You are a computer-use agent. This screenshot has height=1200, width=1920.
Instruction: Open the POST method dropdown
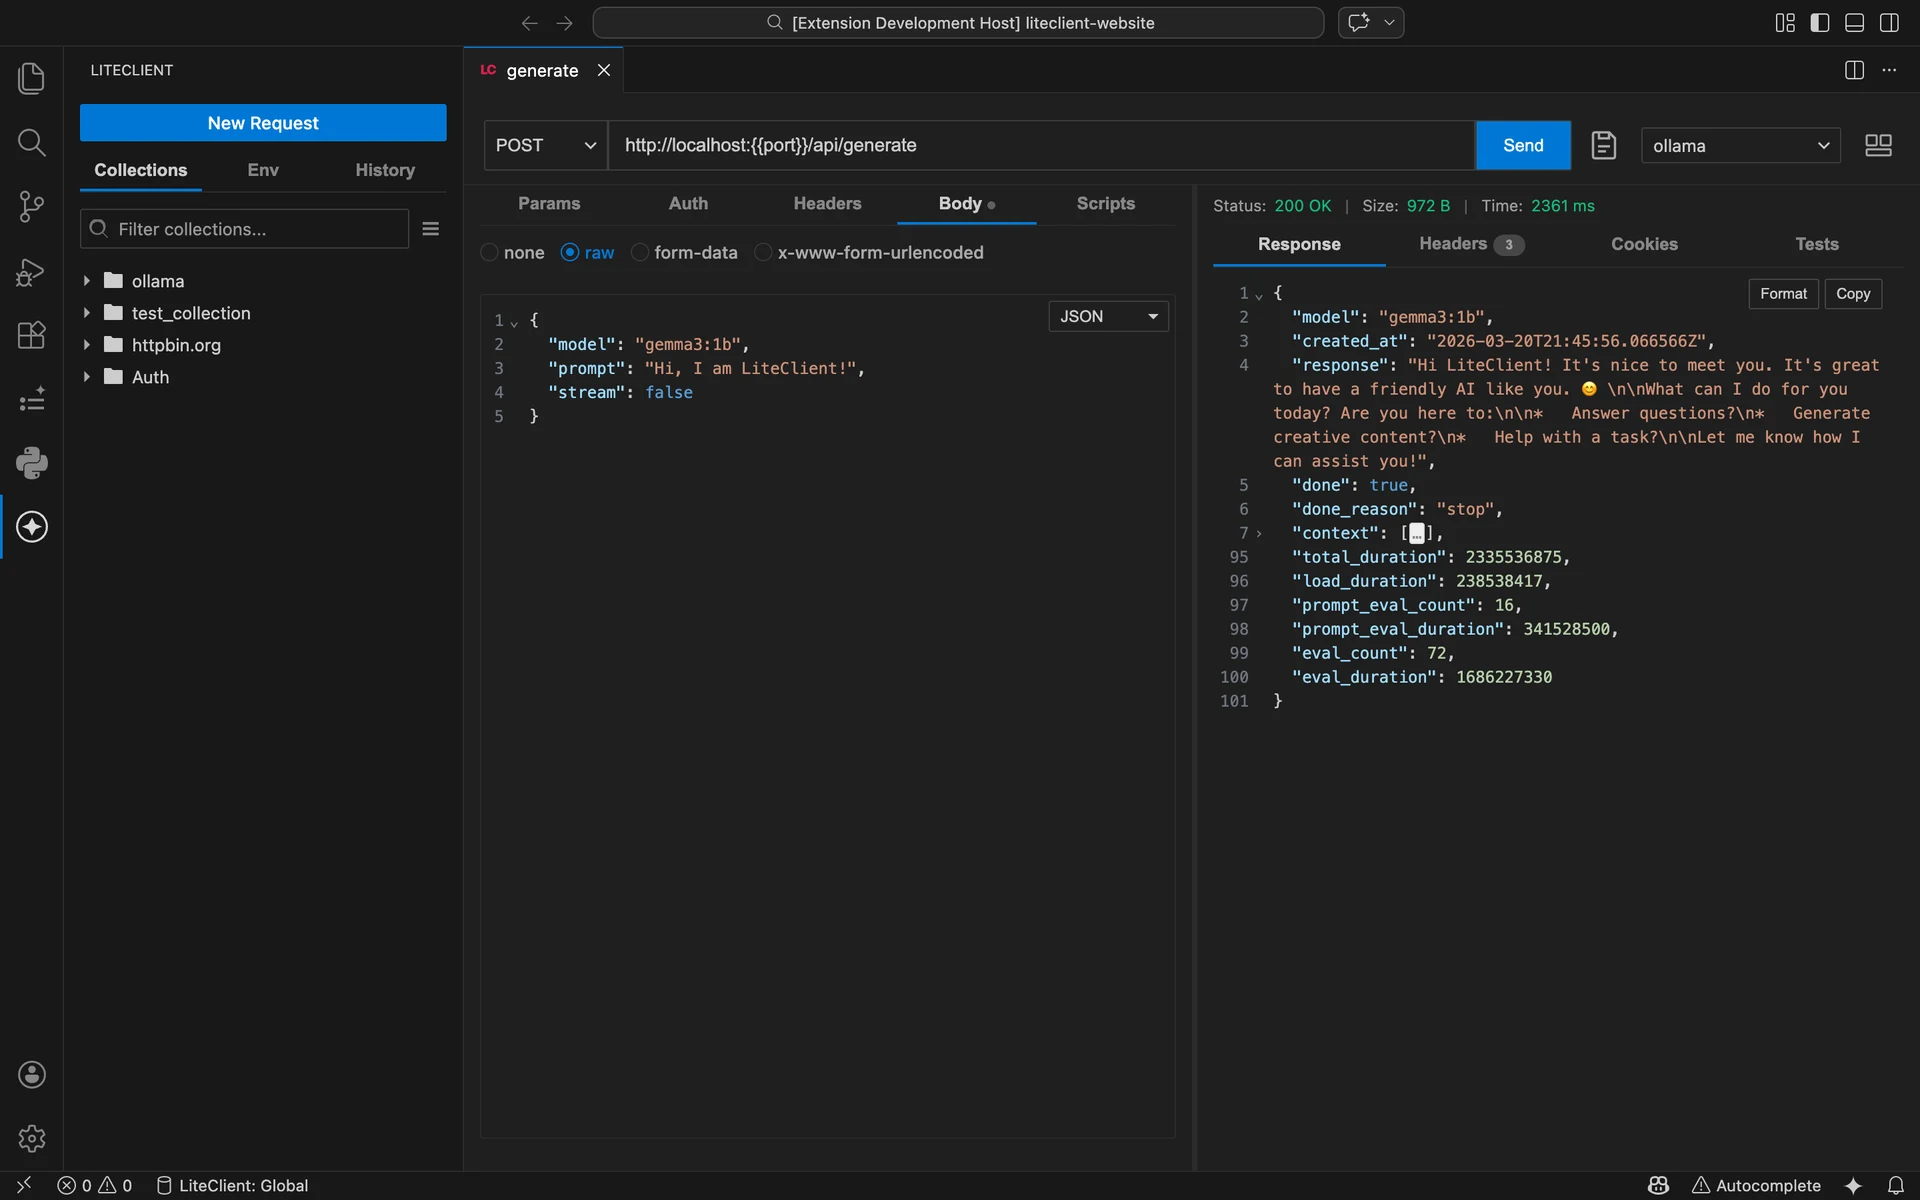(545, 145)
